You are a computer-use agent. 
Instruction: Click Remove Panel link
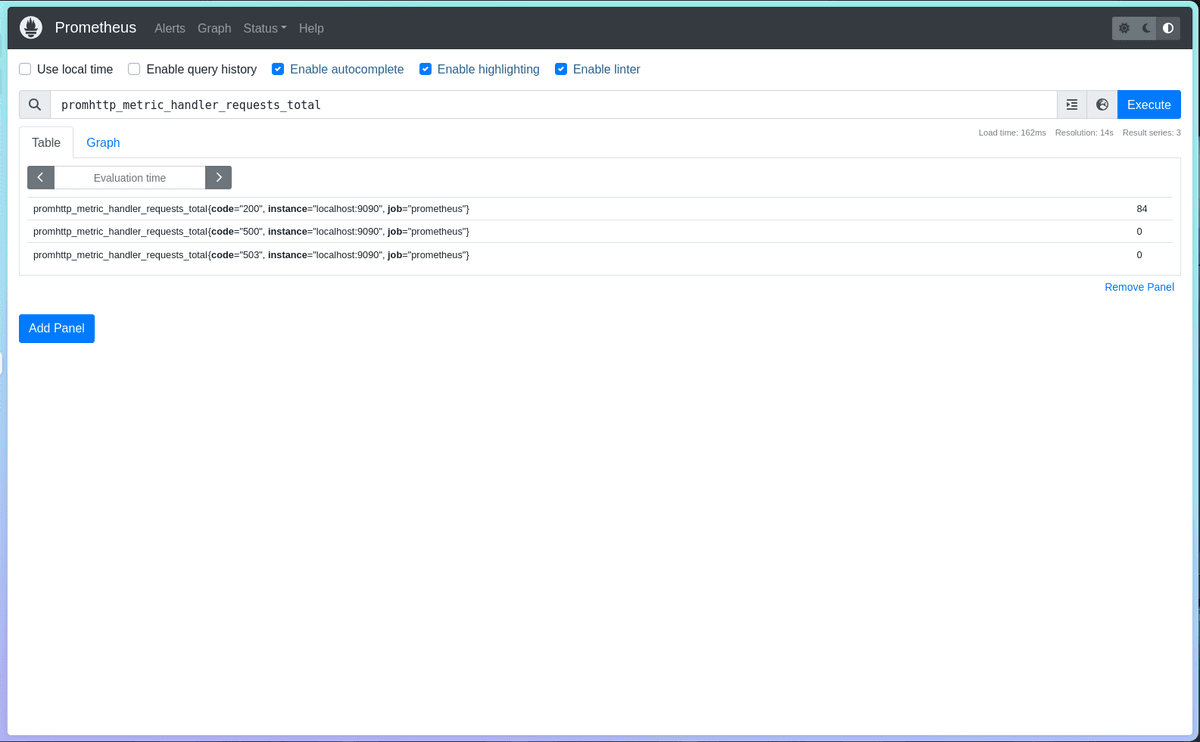click(x=1139, y=287)
